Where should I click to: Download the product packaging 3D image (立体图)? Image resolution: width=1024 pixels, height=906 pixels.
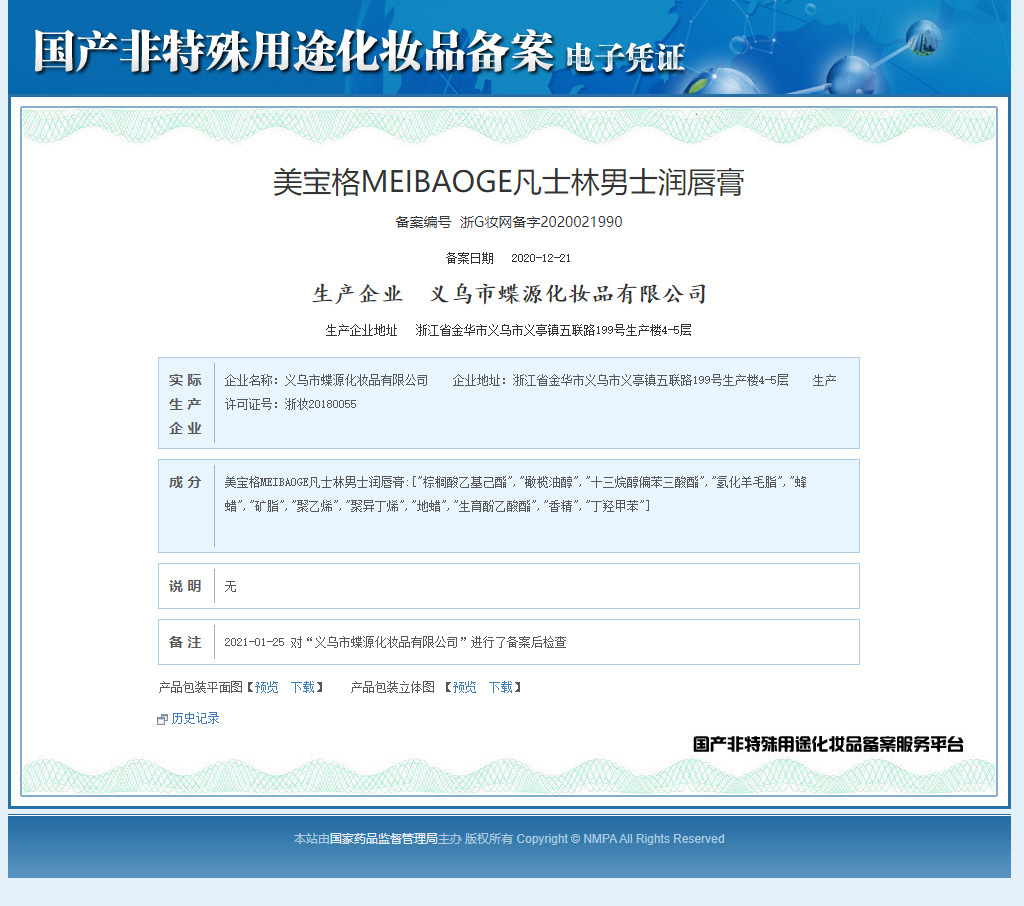coord(501,687)
